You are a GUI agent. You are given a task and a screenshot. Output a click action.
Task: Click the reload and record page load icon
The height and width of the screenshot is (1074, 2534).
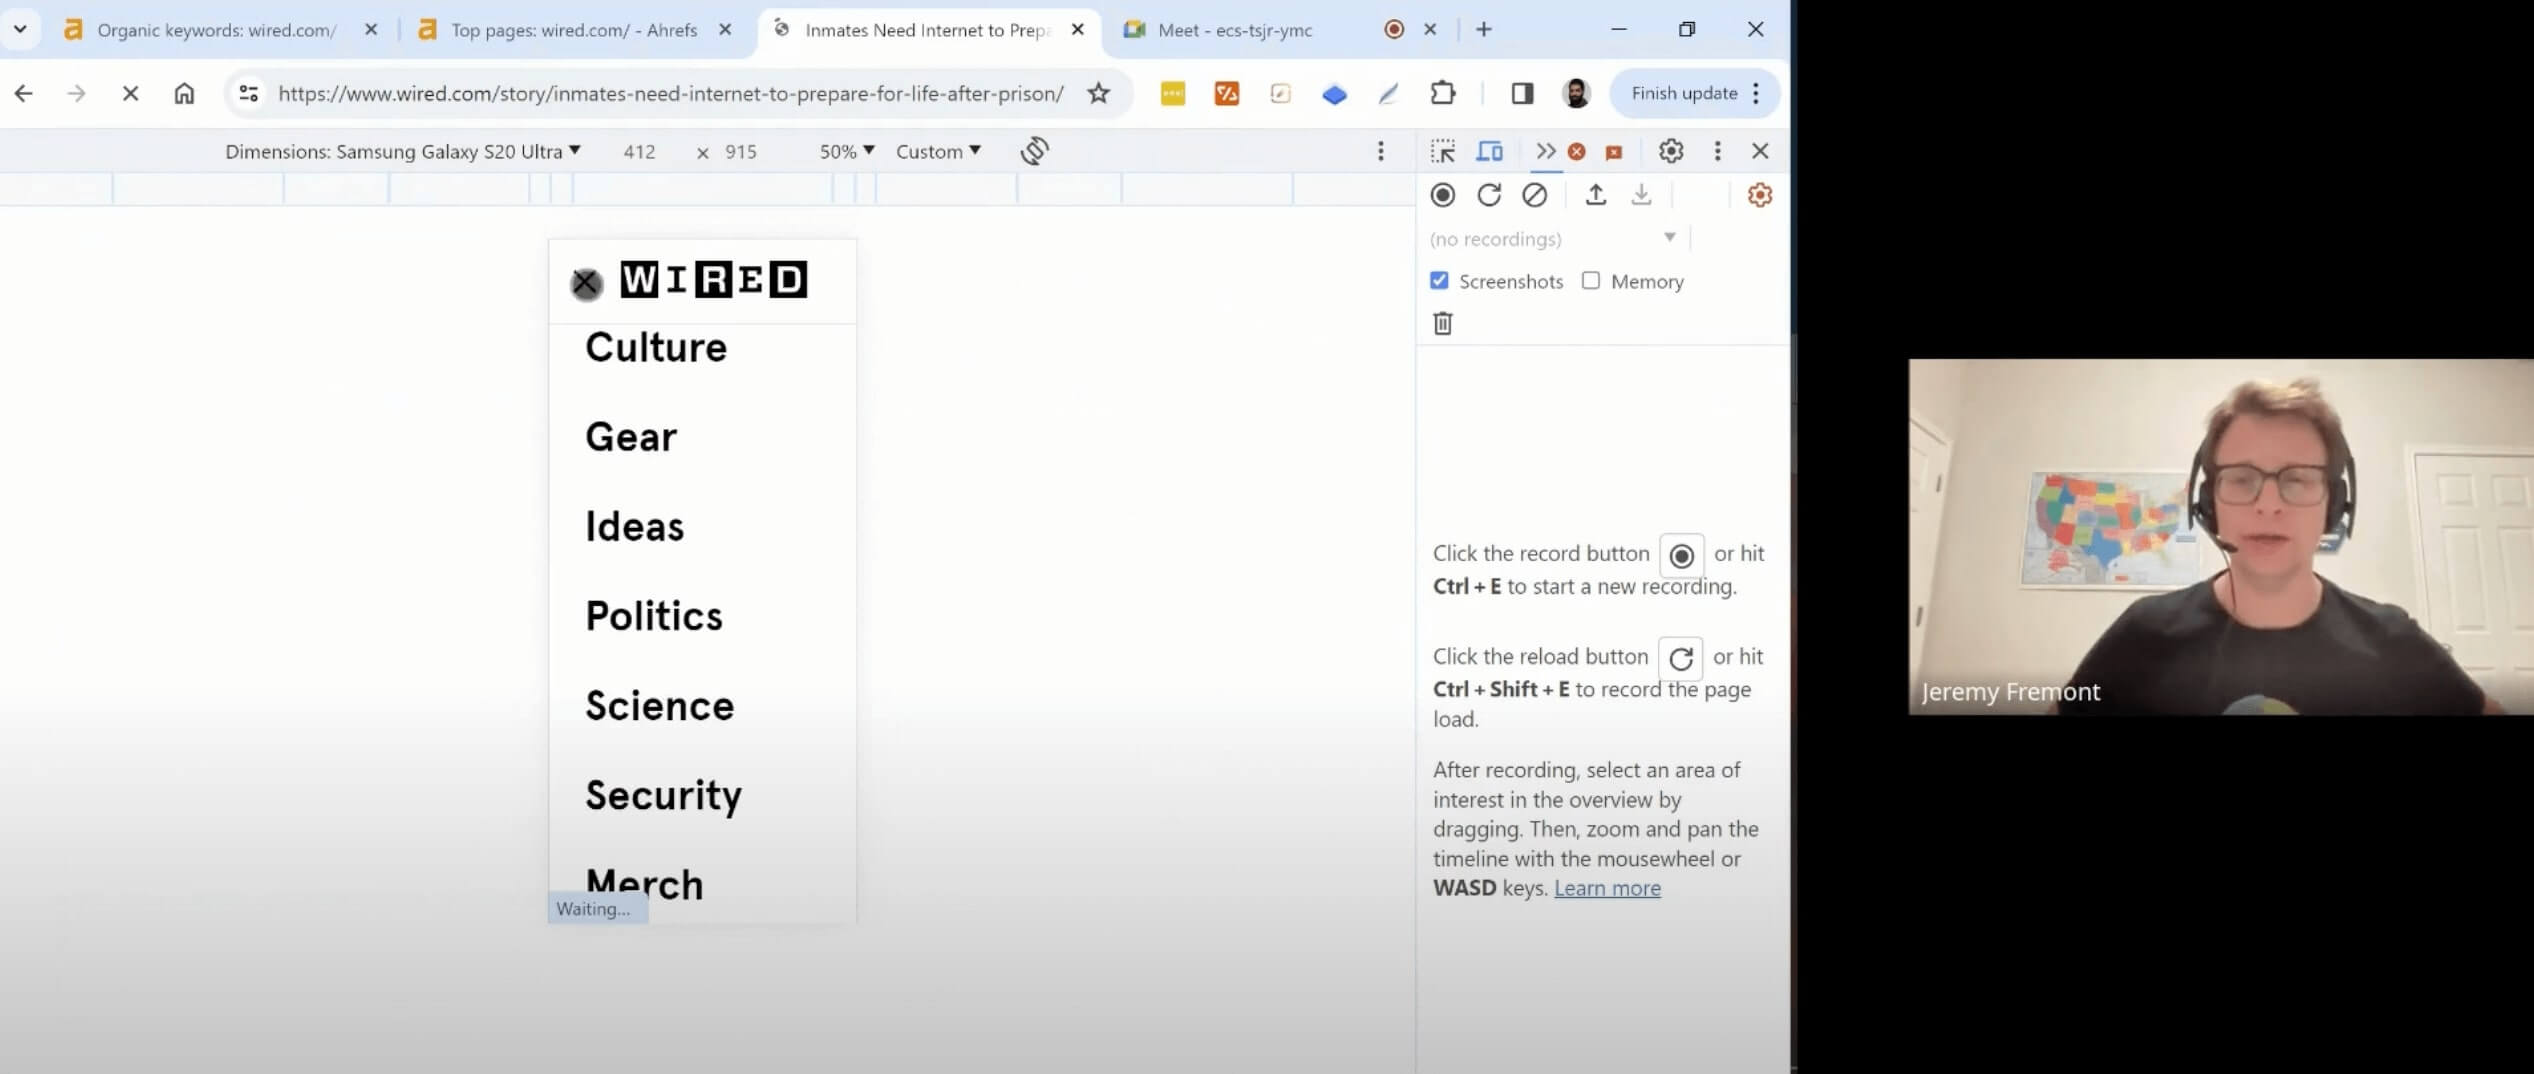coord(1489,195)
